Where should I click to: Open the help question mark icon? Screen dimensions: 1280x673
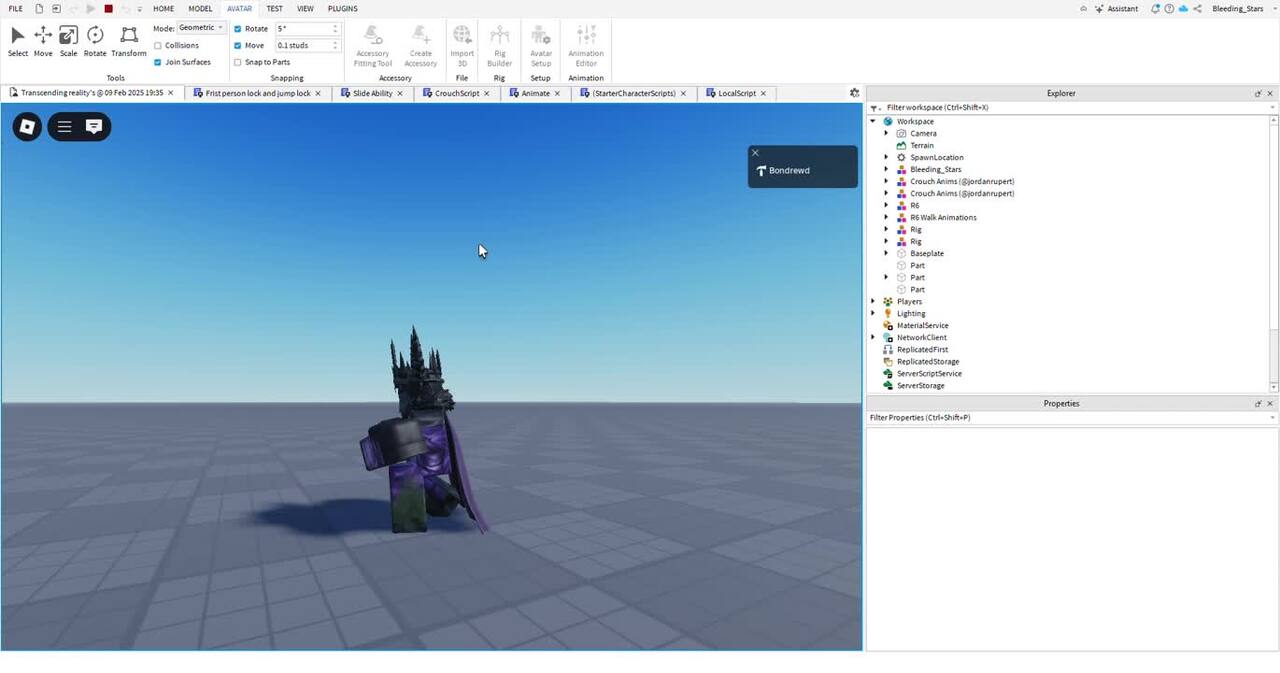1169,9
